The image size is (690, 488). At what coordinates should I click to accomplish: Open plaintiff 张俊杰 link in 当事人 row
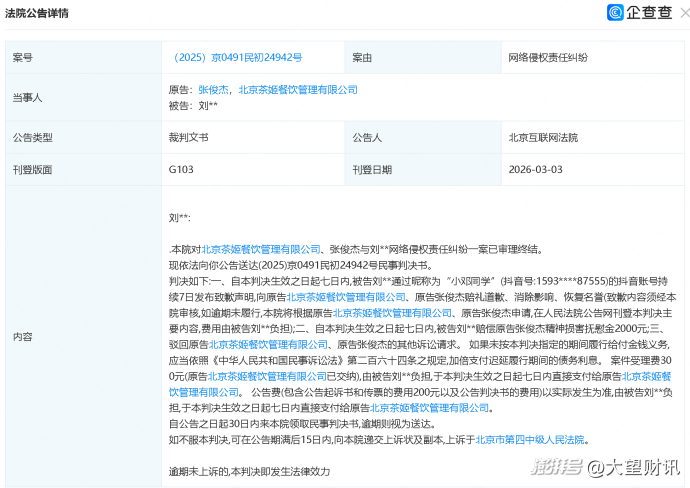point(213,90)
